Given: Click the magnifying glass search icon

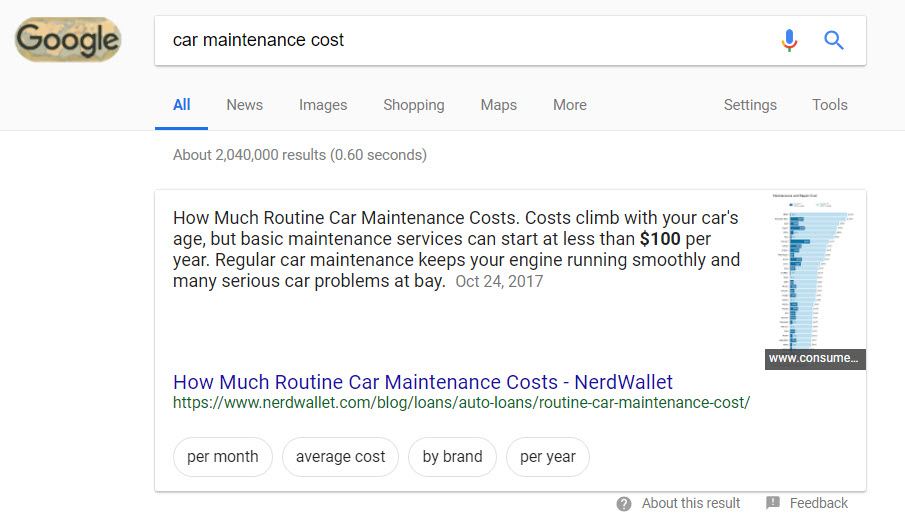Looking at the screenshot, I should click(x=834, y=40).
